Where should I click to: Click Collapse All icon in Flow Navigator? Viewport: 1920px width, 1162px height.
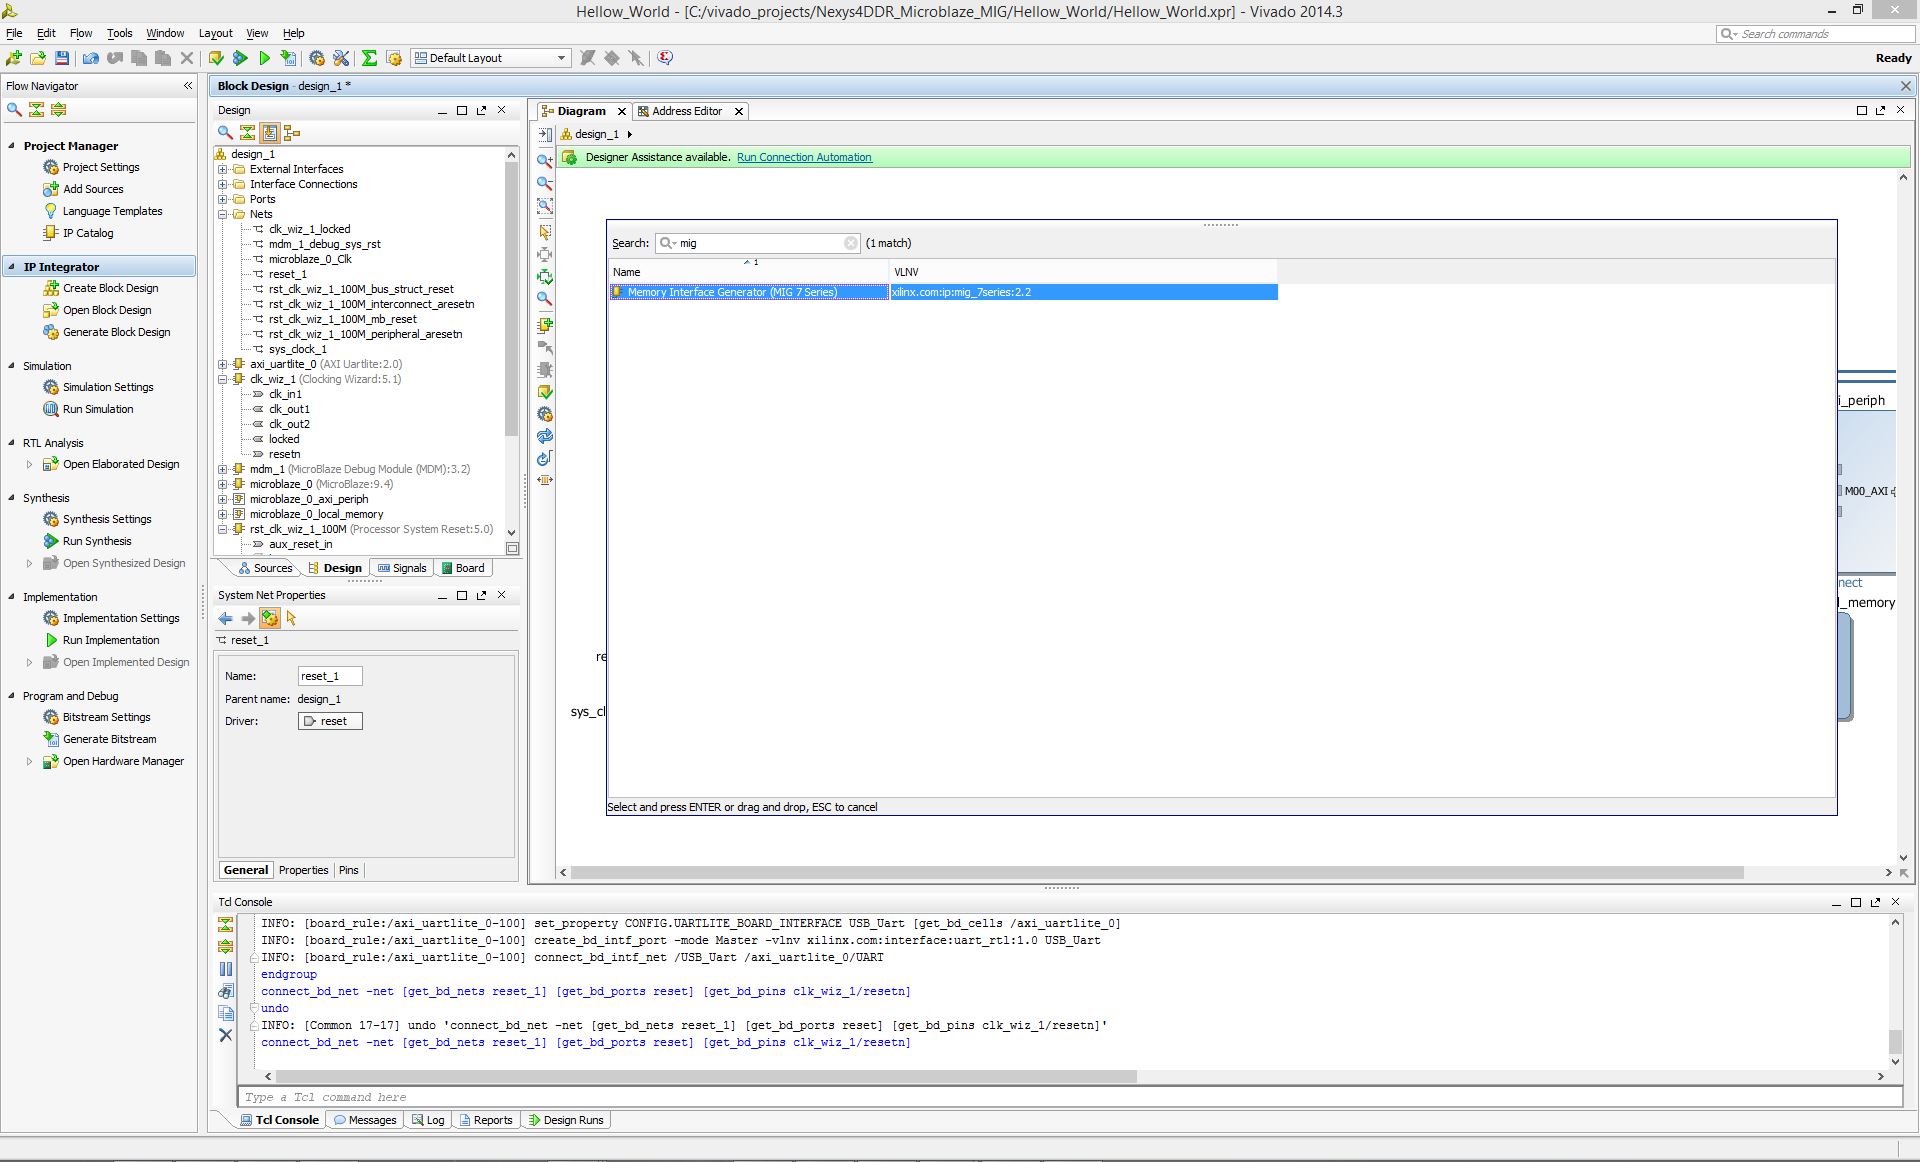tap(37, 110)
